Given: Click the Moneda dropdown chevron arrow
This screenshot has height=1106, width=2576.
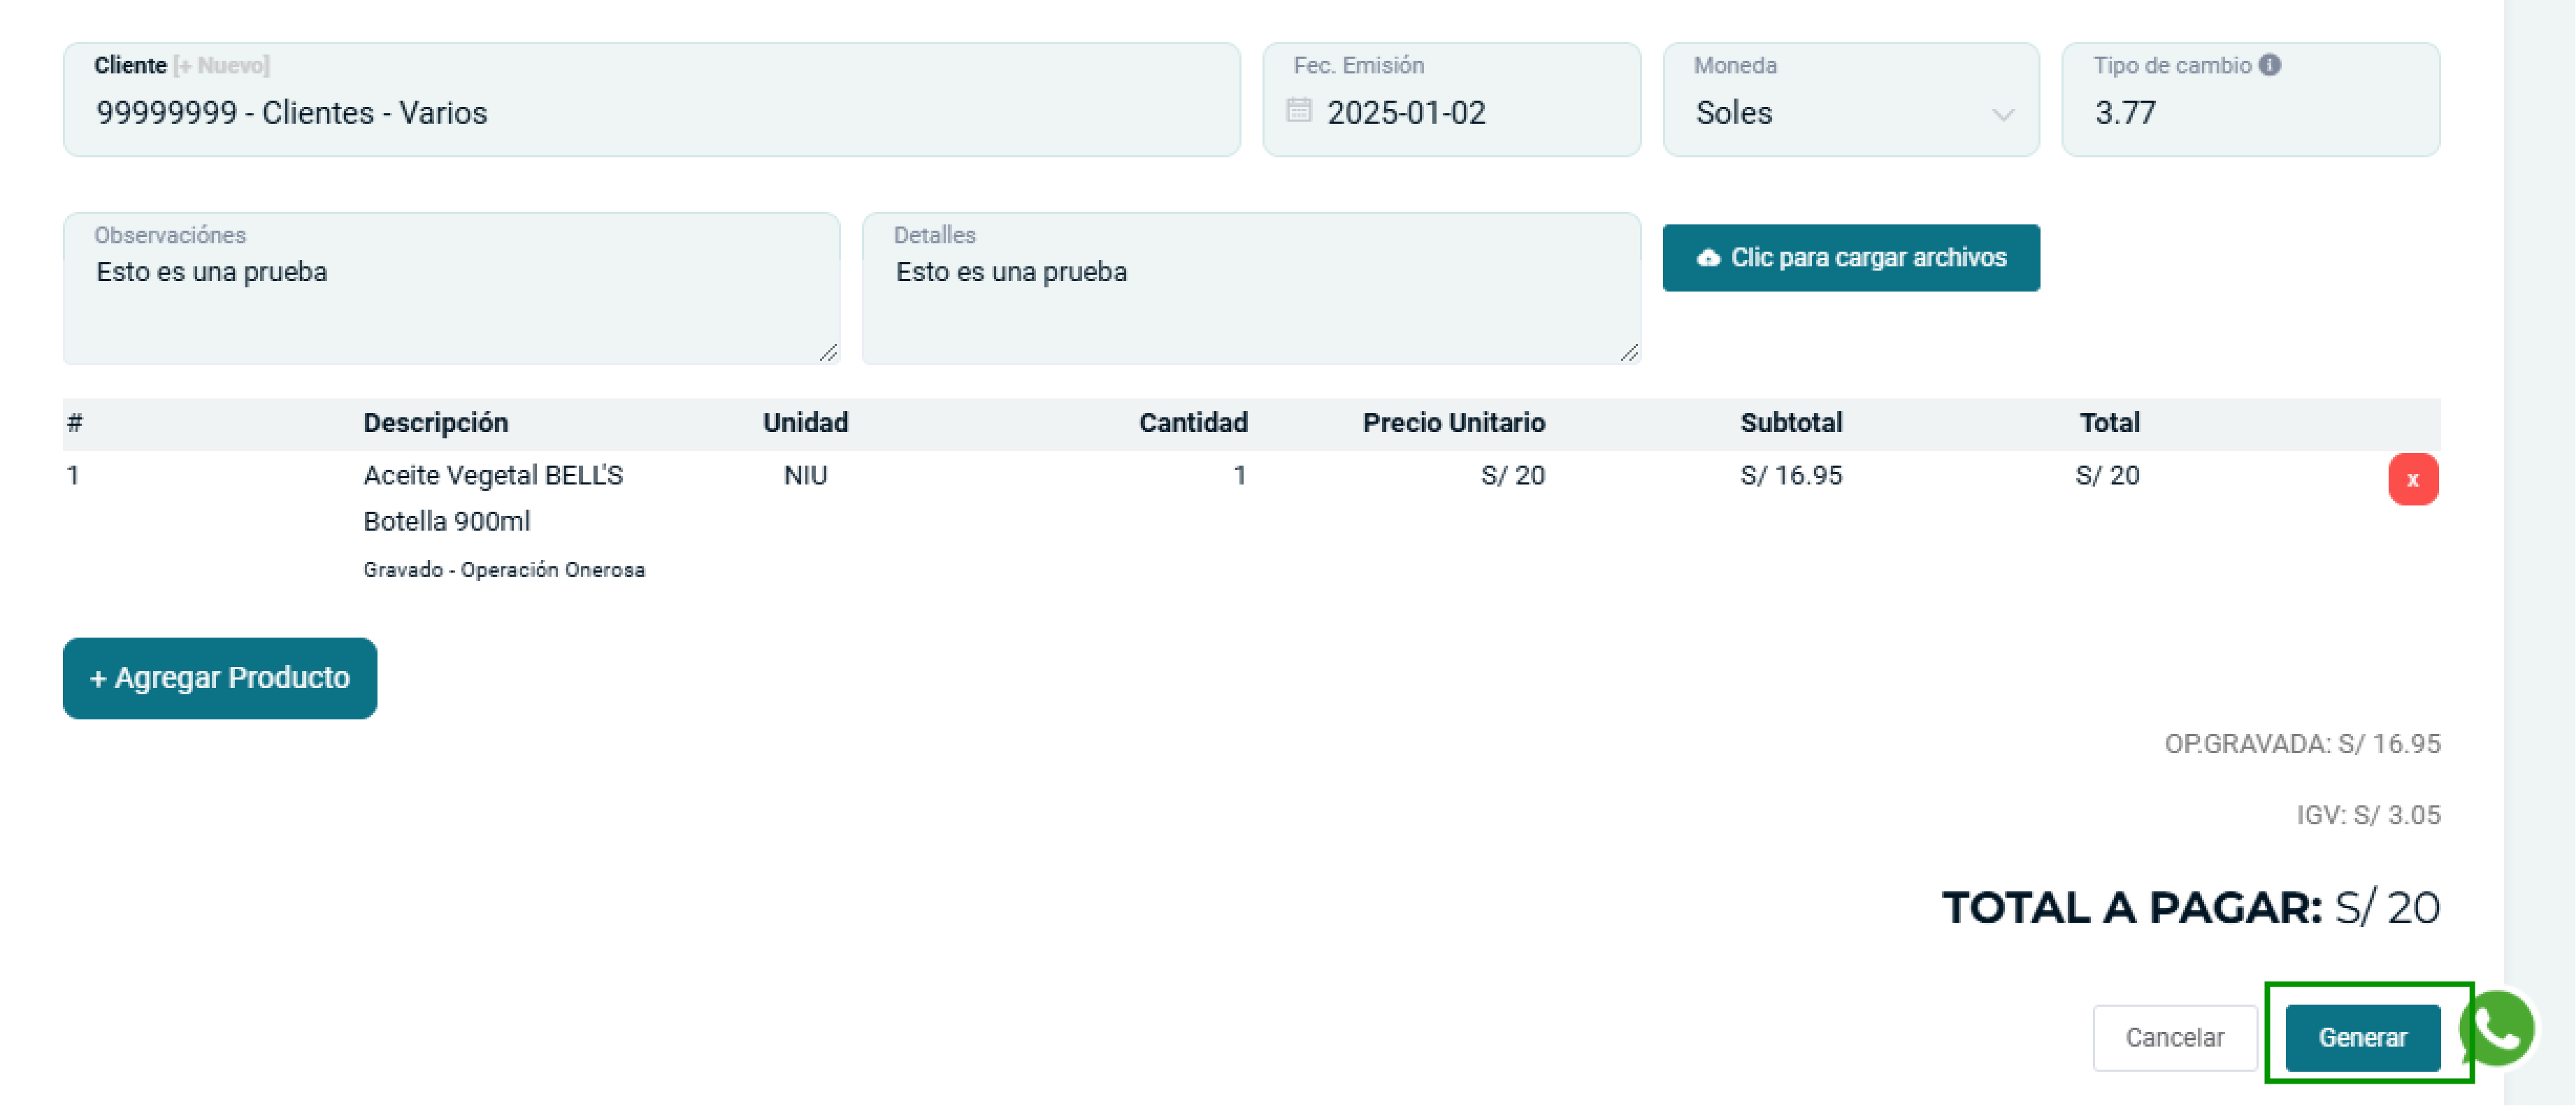Looking at the screenshot, I should (2003, 114).
